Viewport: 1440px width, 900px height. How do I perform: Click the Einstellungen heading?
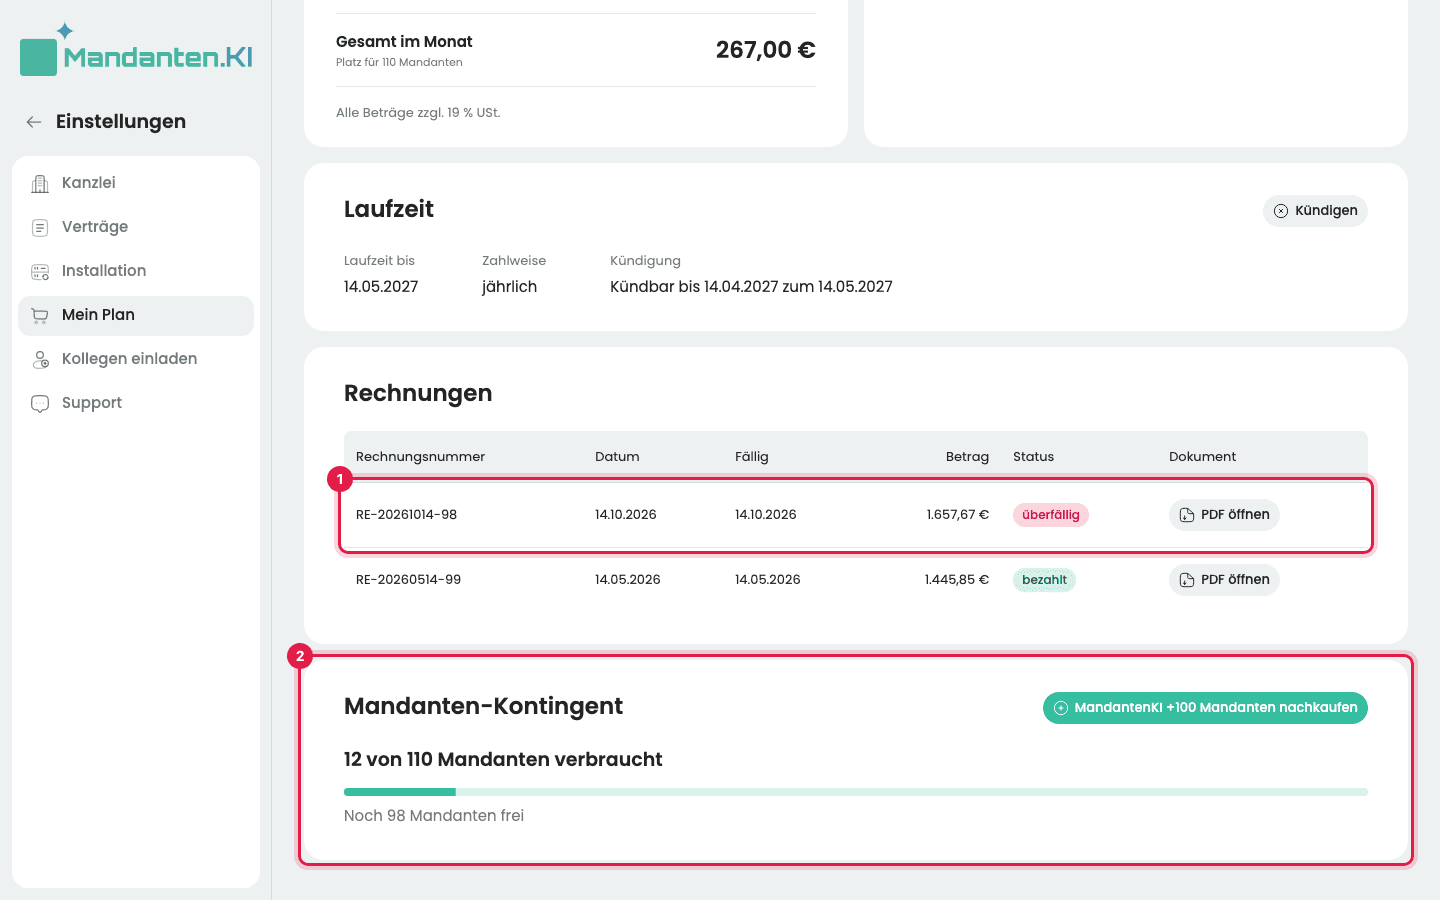121,122
